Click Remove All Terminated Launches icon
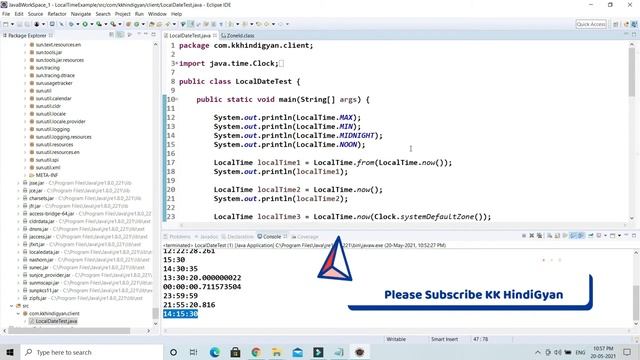Image resolution: width=640 pixels, height=360 pixels. (x=540, y=236)
